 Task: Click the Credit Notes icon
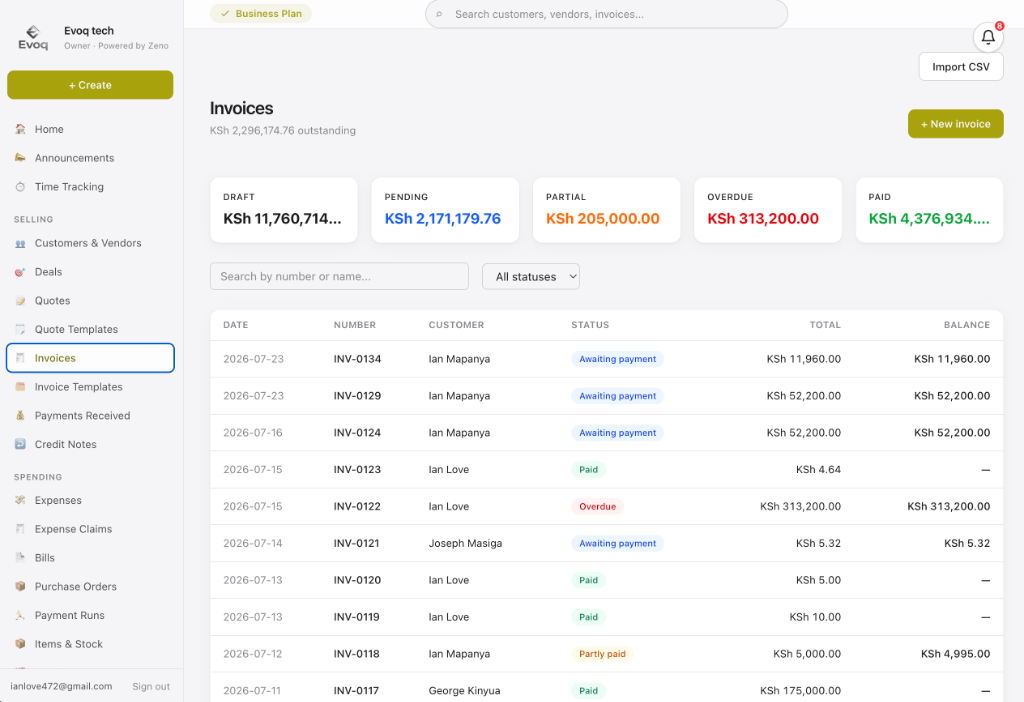20,444
